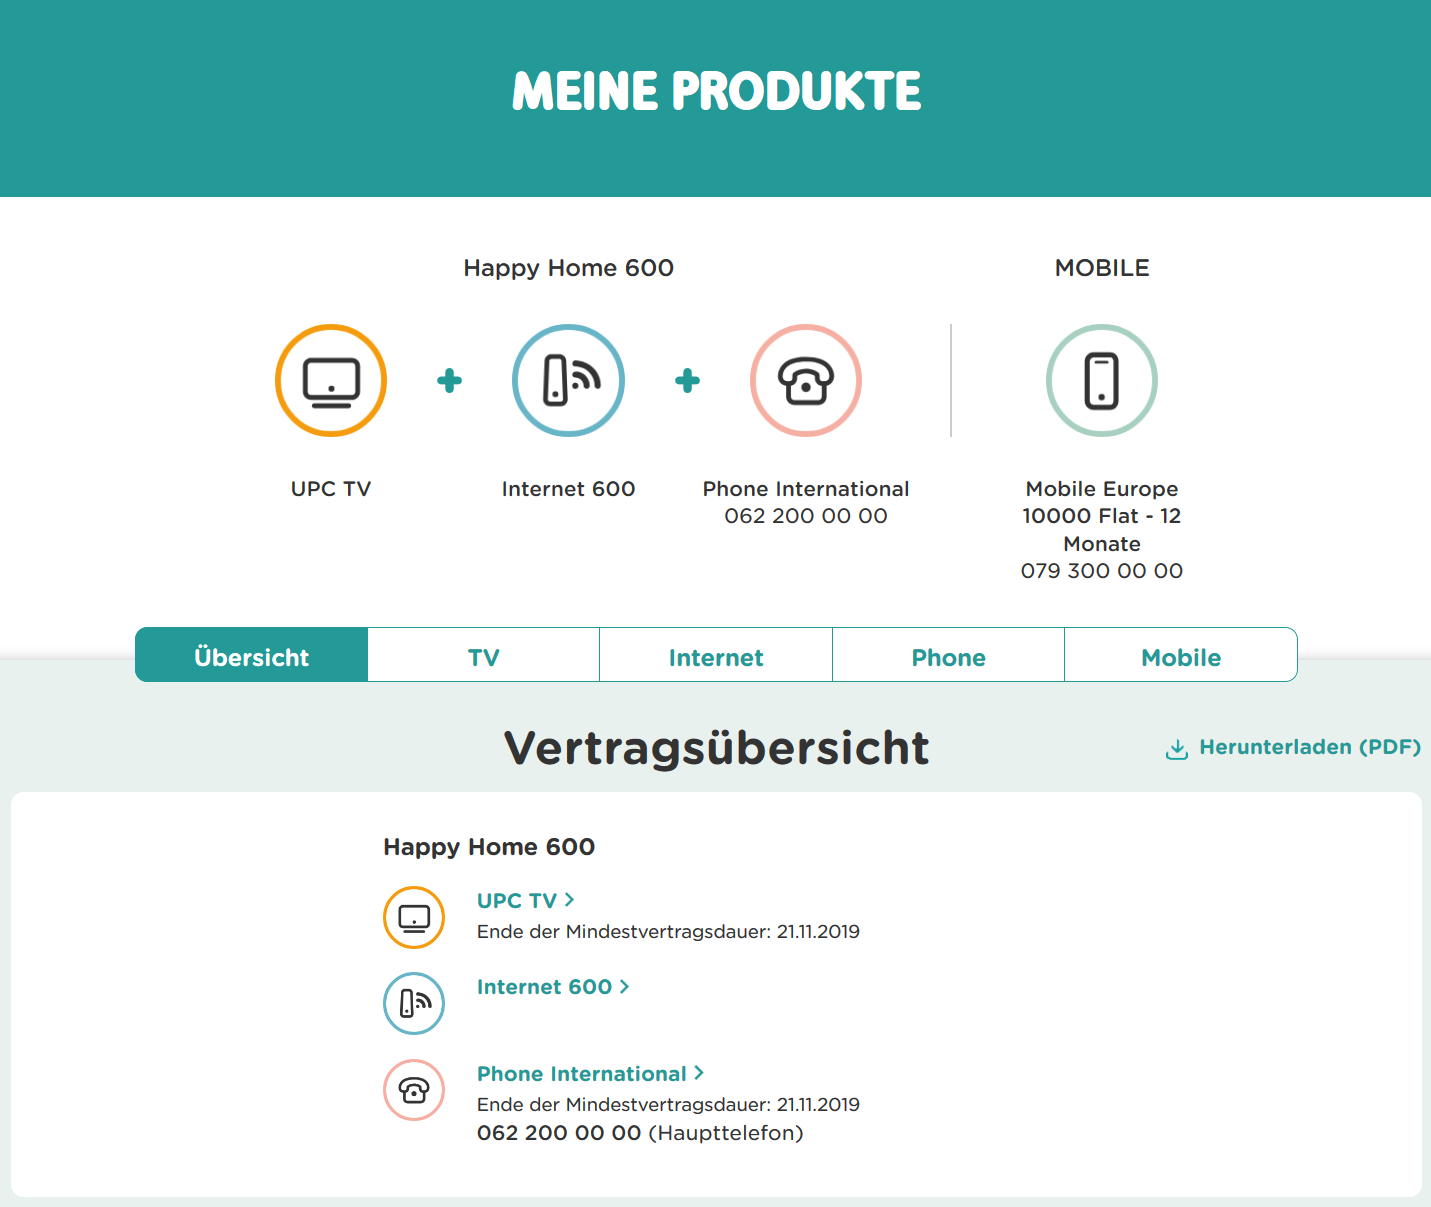Viewport: 1431px width, 1207px height.
Task: Click the pink Phone International telephone icon at top
Action: coord(806,380)
